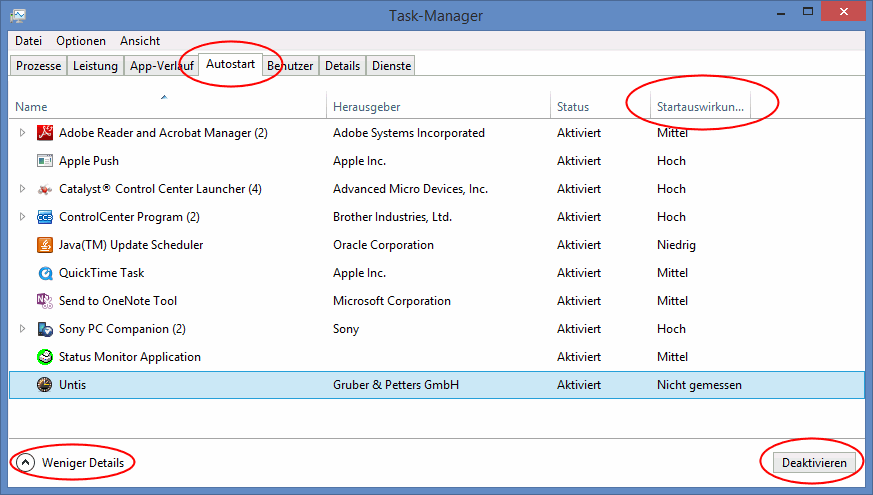The height and width of the screenshot is (495, 873).
Task: Click the Untis clock icon
Action: click(44, 385)
